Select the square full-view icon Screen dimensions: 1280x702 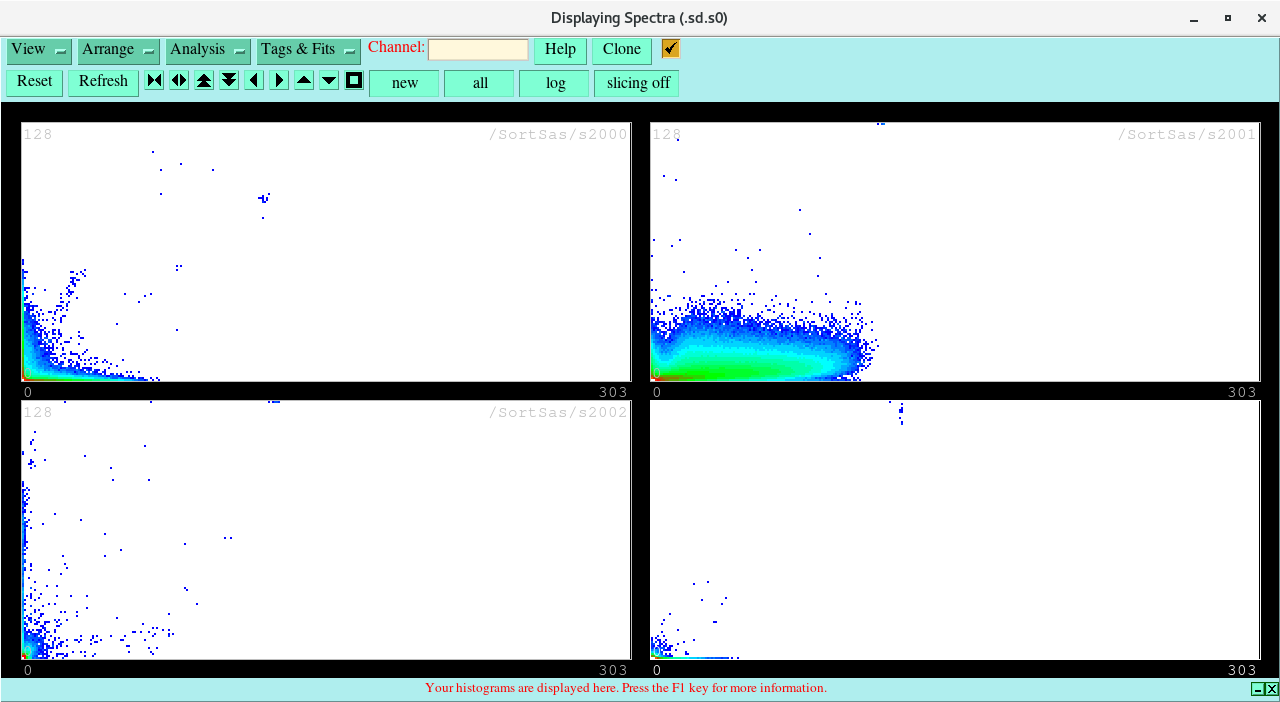pos(353,80)
